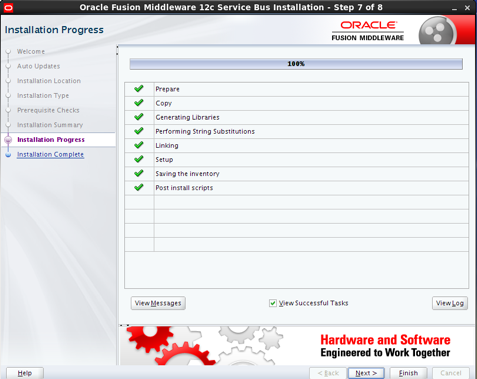Select the Installation Progress step

51,140
